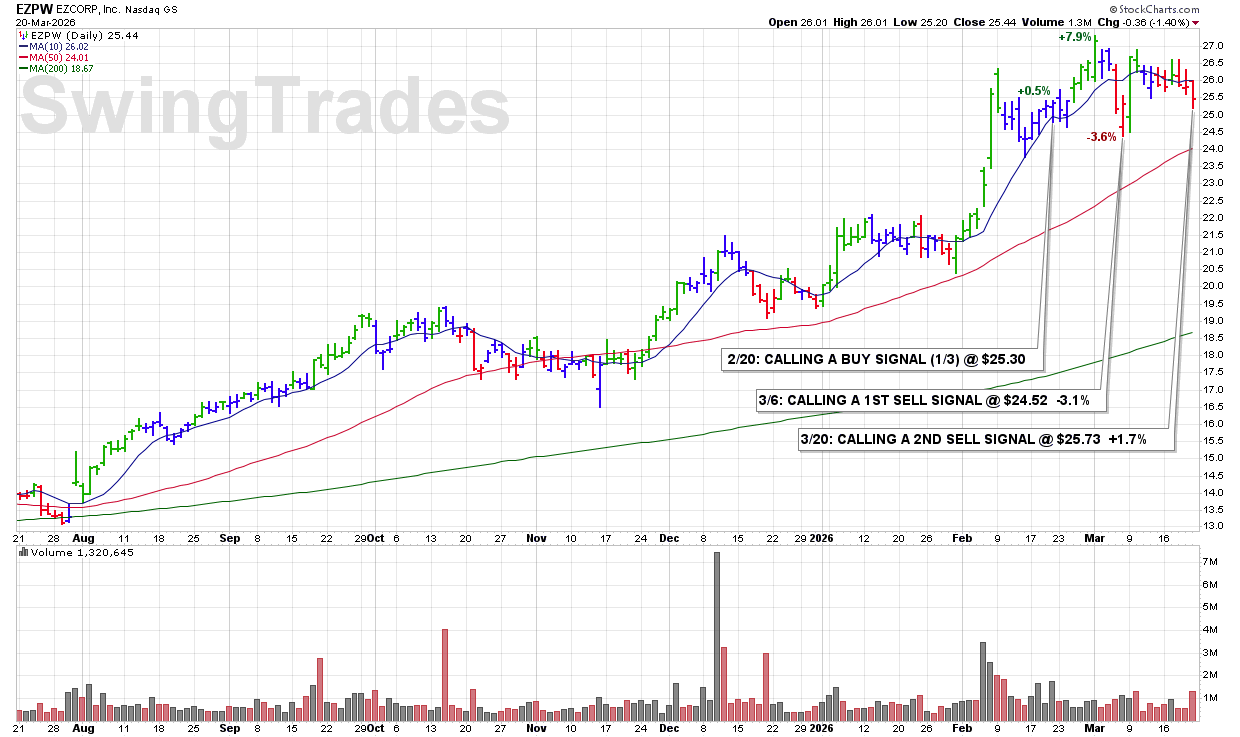Click the -3.6% red loss label
The height and width of the screenshot is (737, 1240).
point(1101,137)
